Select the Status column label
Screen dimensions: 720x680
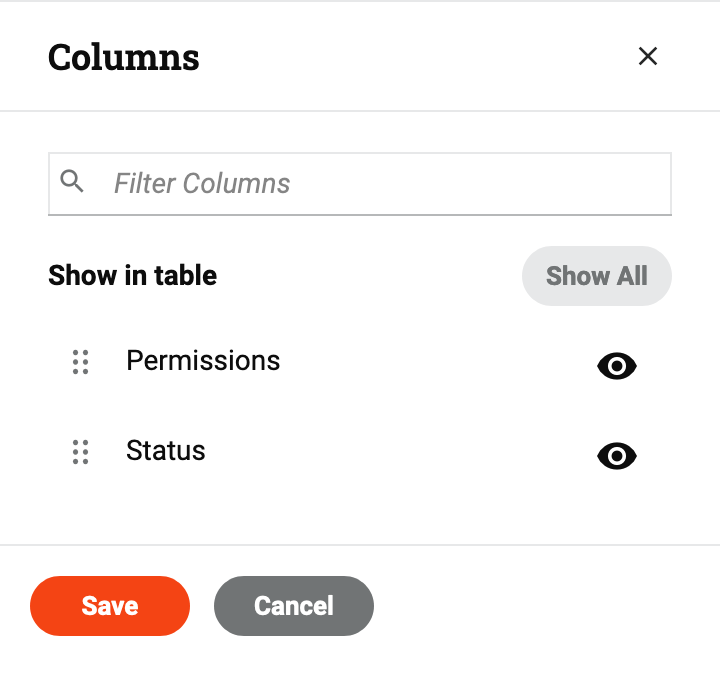tap(166, 450)
